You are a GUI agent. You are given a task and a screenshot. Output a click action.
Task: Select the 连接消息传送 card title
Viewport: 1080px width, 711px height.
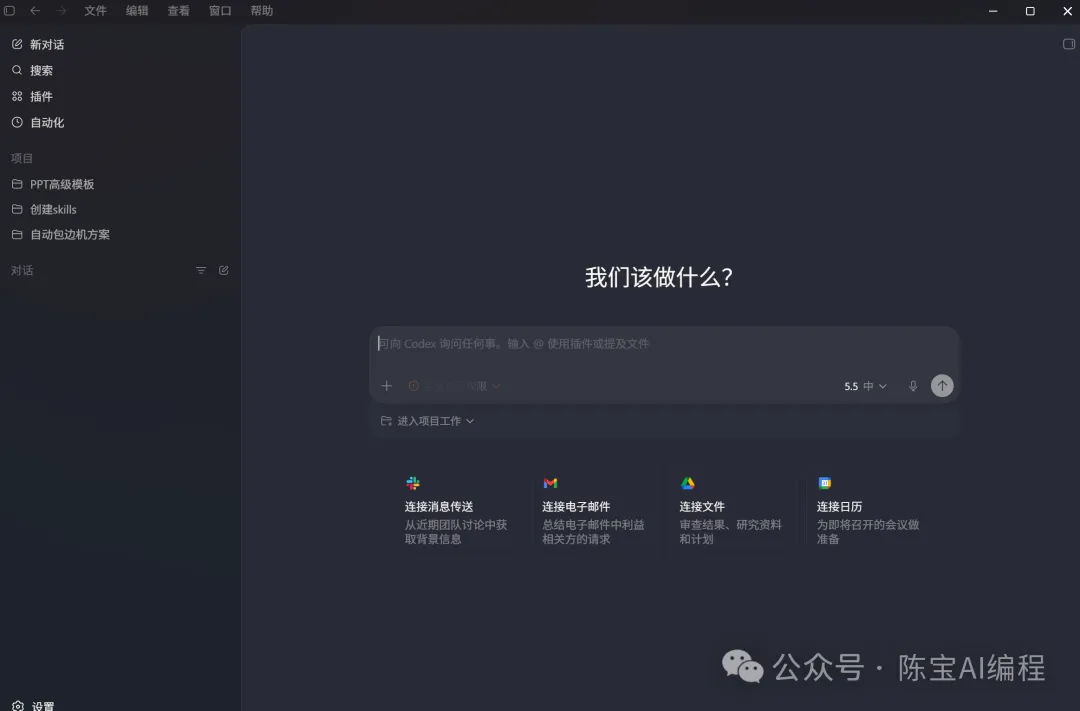tap(439, 506)
